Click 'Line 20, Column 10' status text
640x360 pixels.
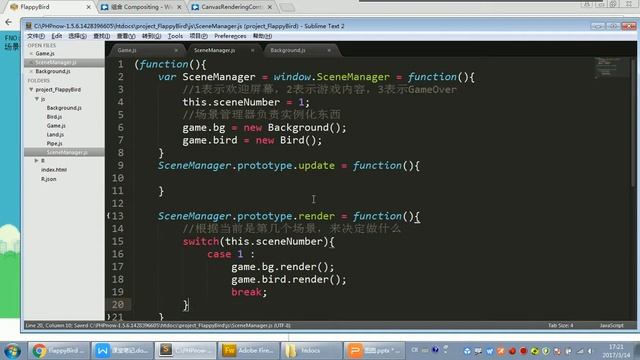(x=48, y=326)
